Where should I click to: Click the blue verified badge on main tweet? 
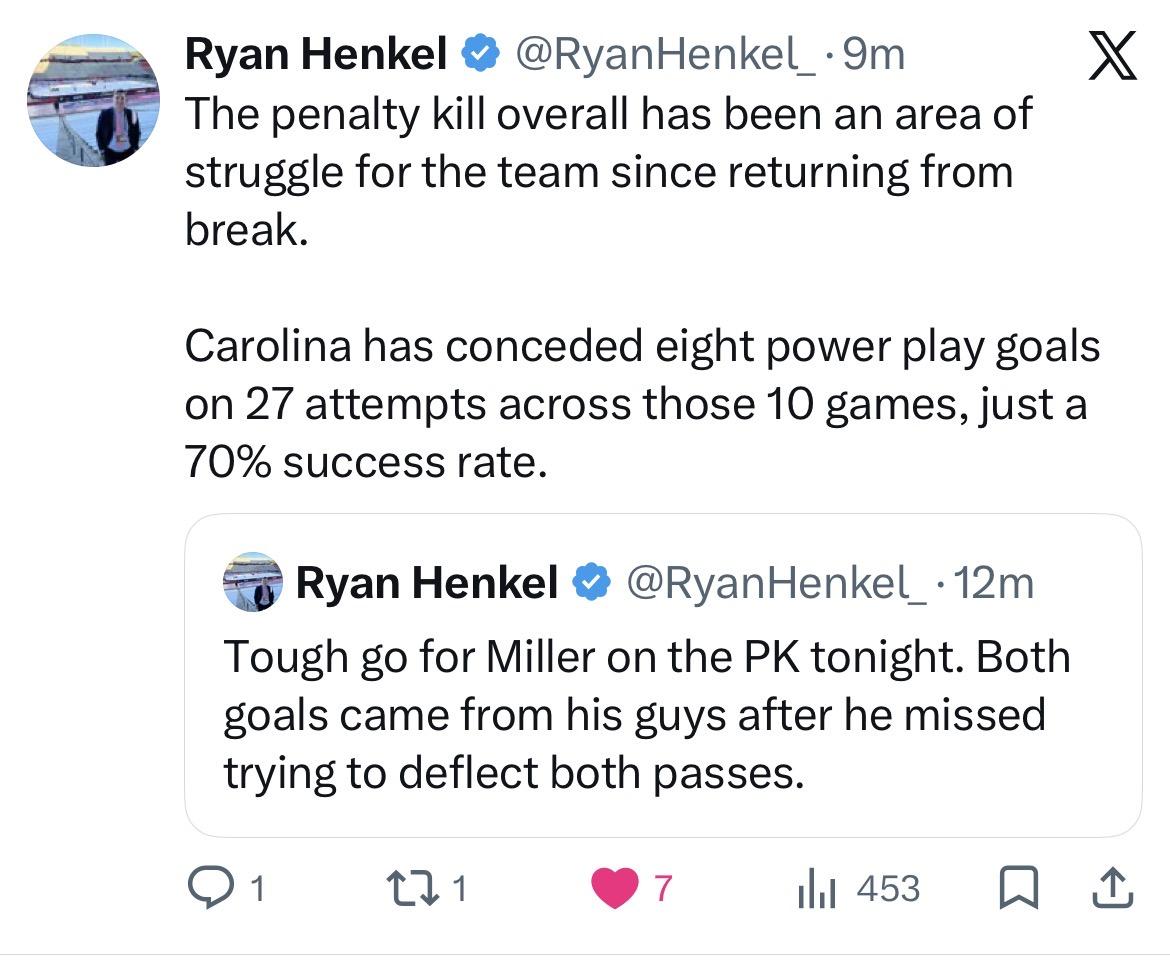[x=481, y=56]
